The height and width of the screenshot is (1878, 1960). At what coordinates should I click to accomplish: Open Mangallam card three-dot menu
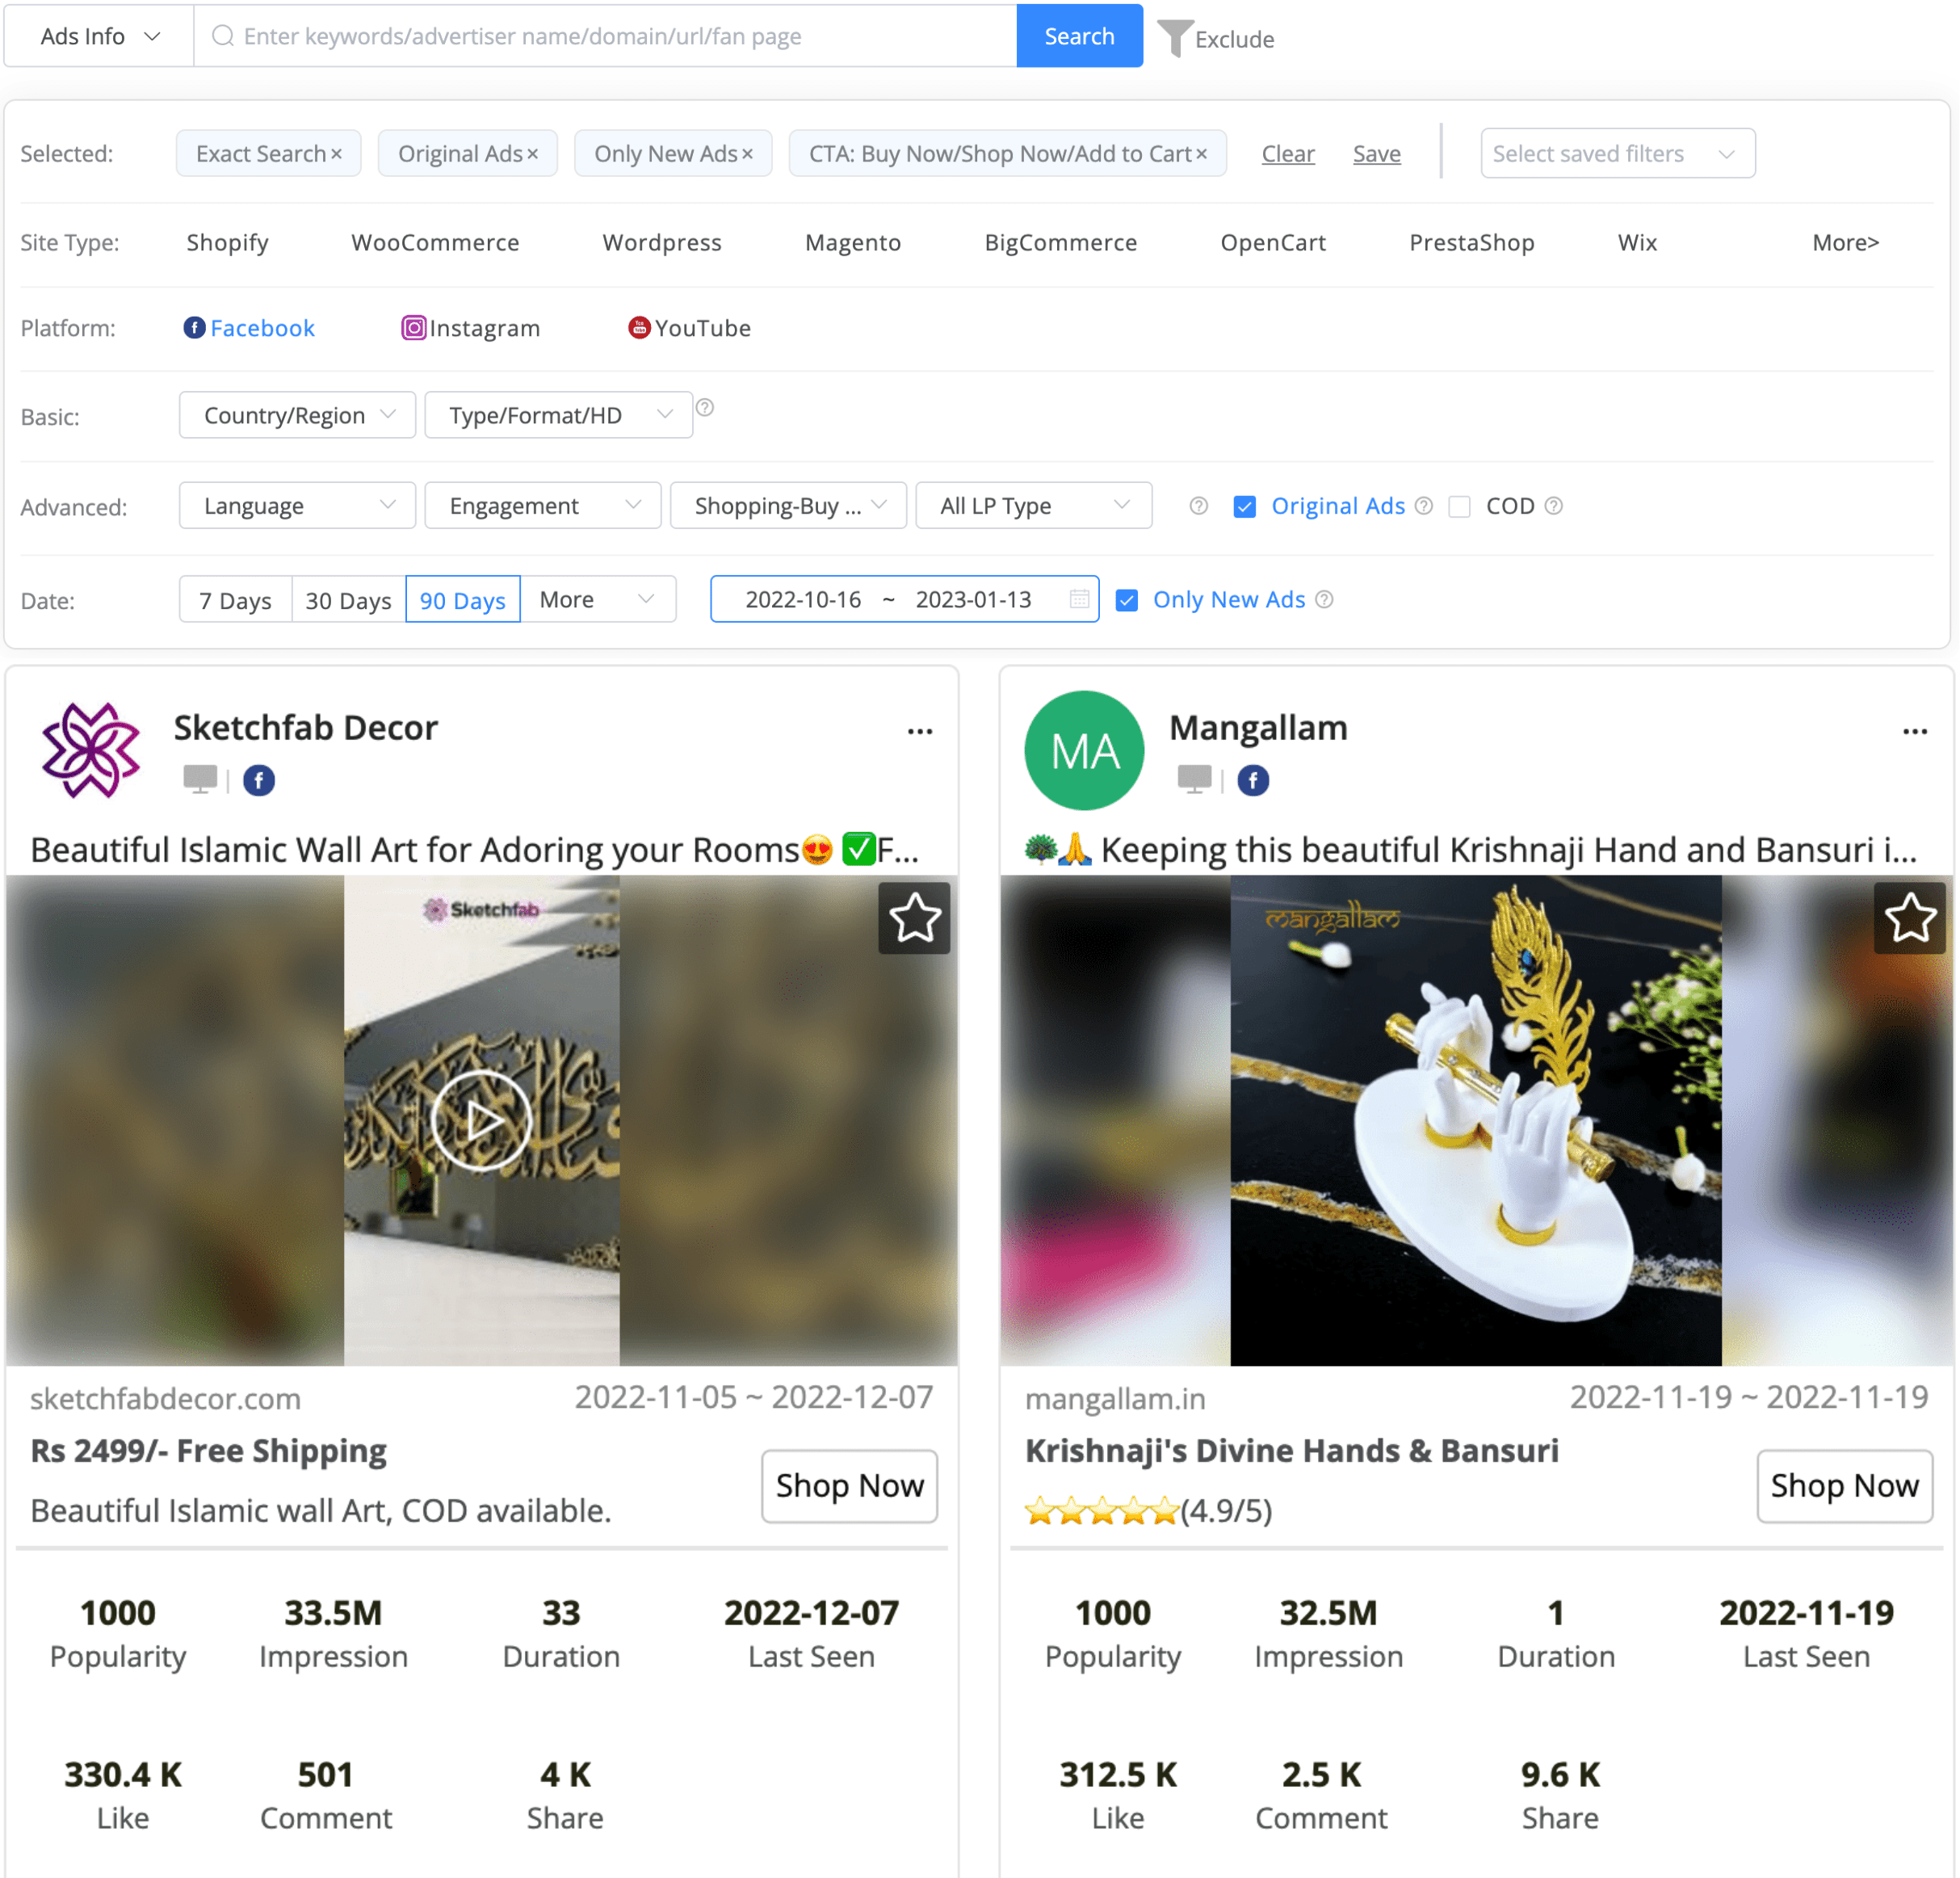click(x=1915, y=732)
